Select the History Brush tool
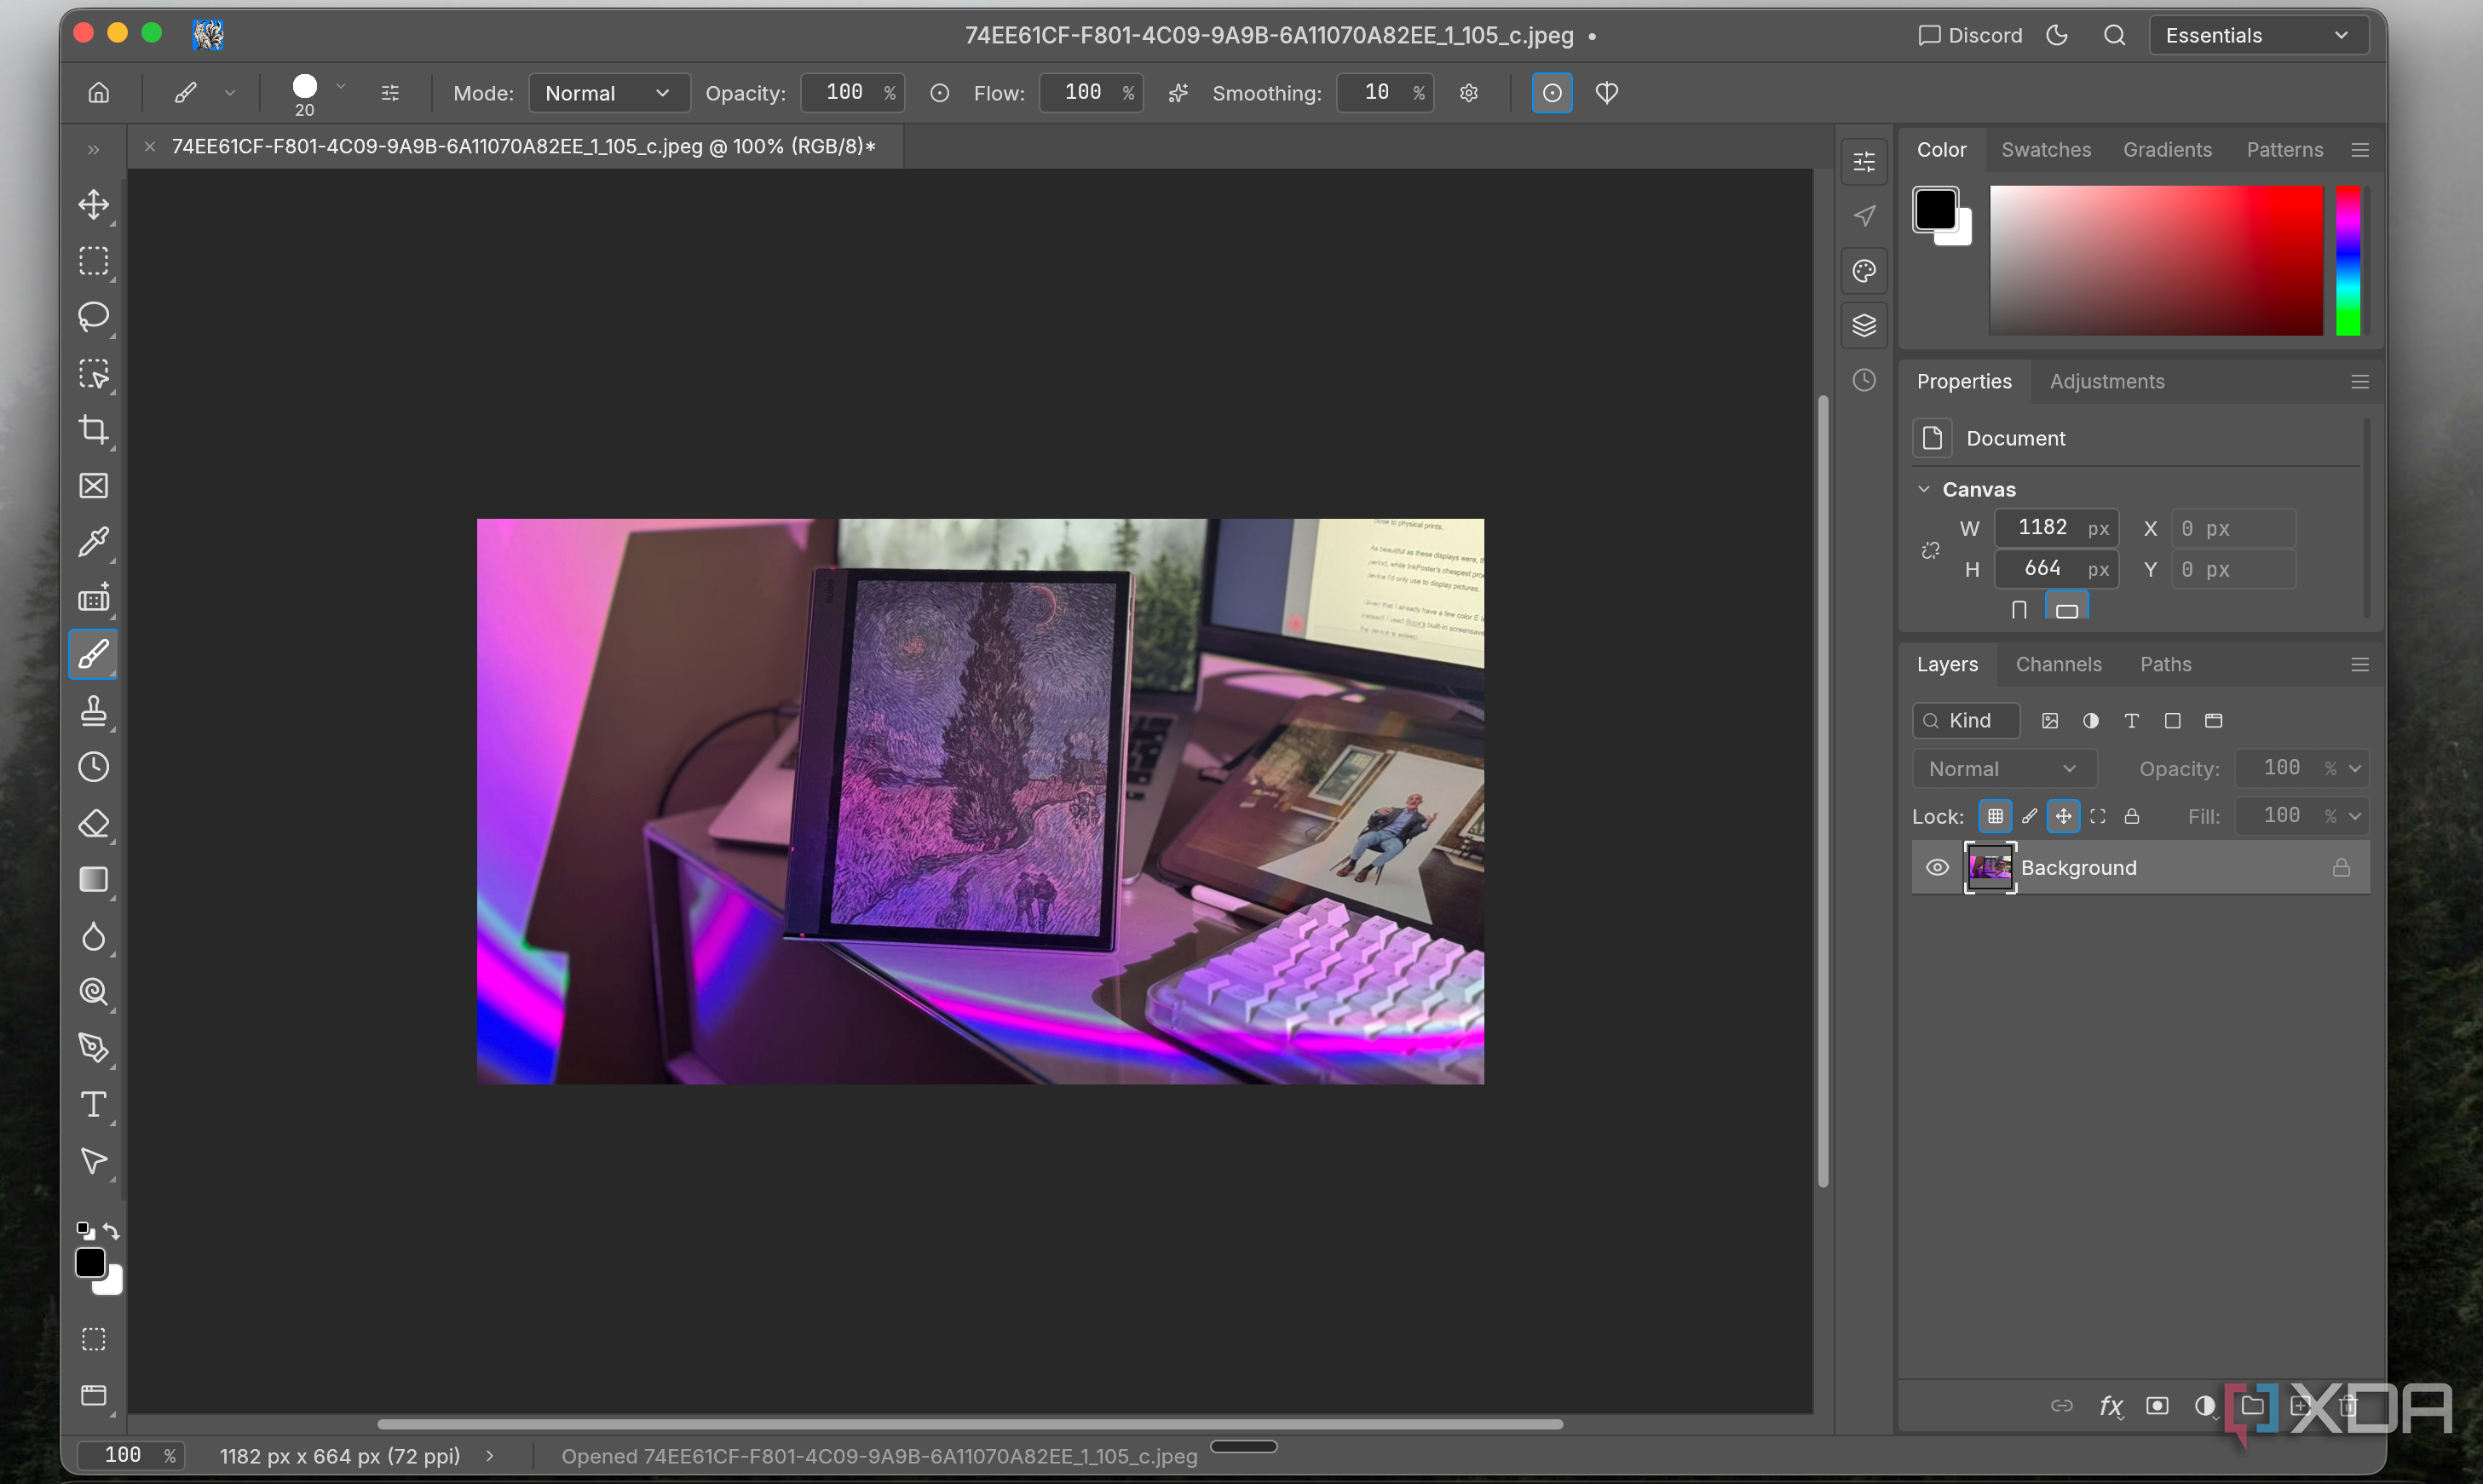The width and height of the screenshot is (2483, 1484). [x=94, y=767]
